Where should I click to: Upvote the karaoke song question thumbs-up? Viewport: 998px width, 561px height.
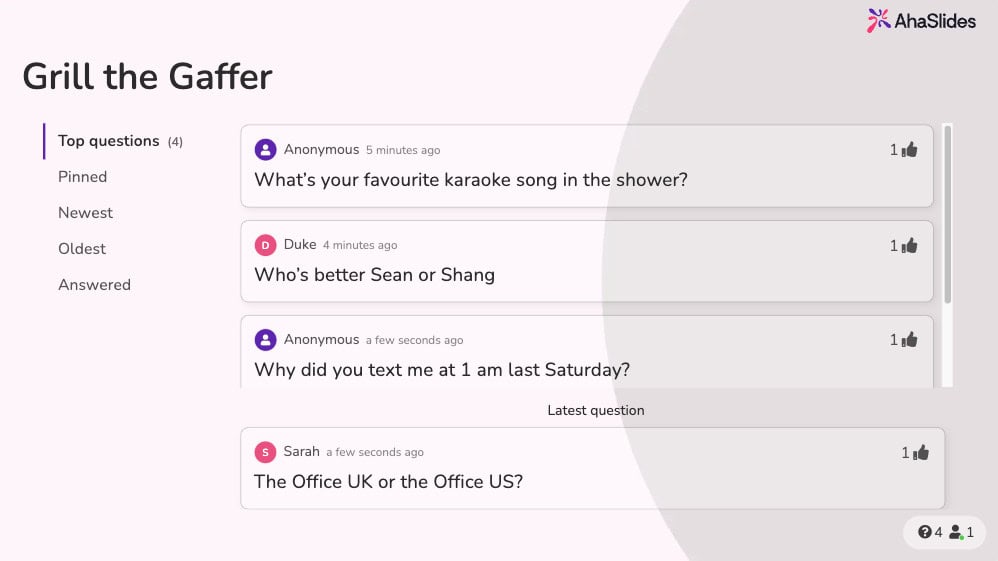(910, 150)
